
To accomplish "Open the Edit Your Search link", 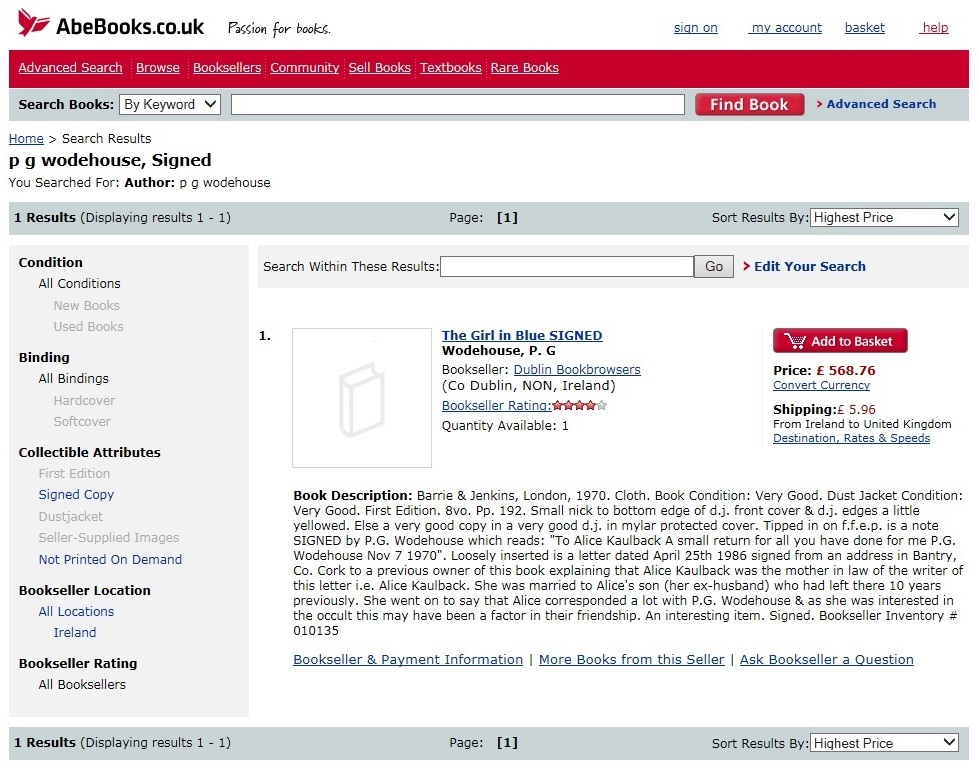I will coord(809,267).
